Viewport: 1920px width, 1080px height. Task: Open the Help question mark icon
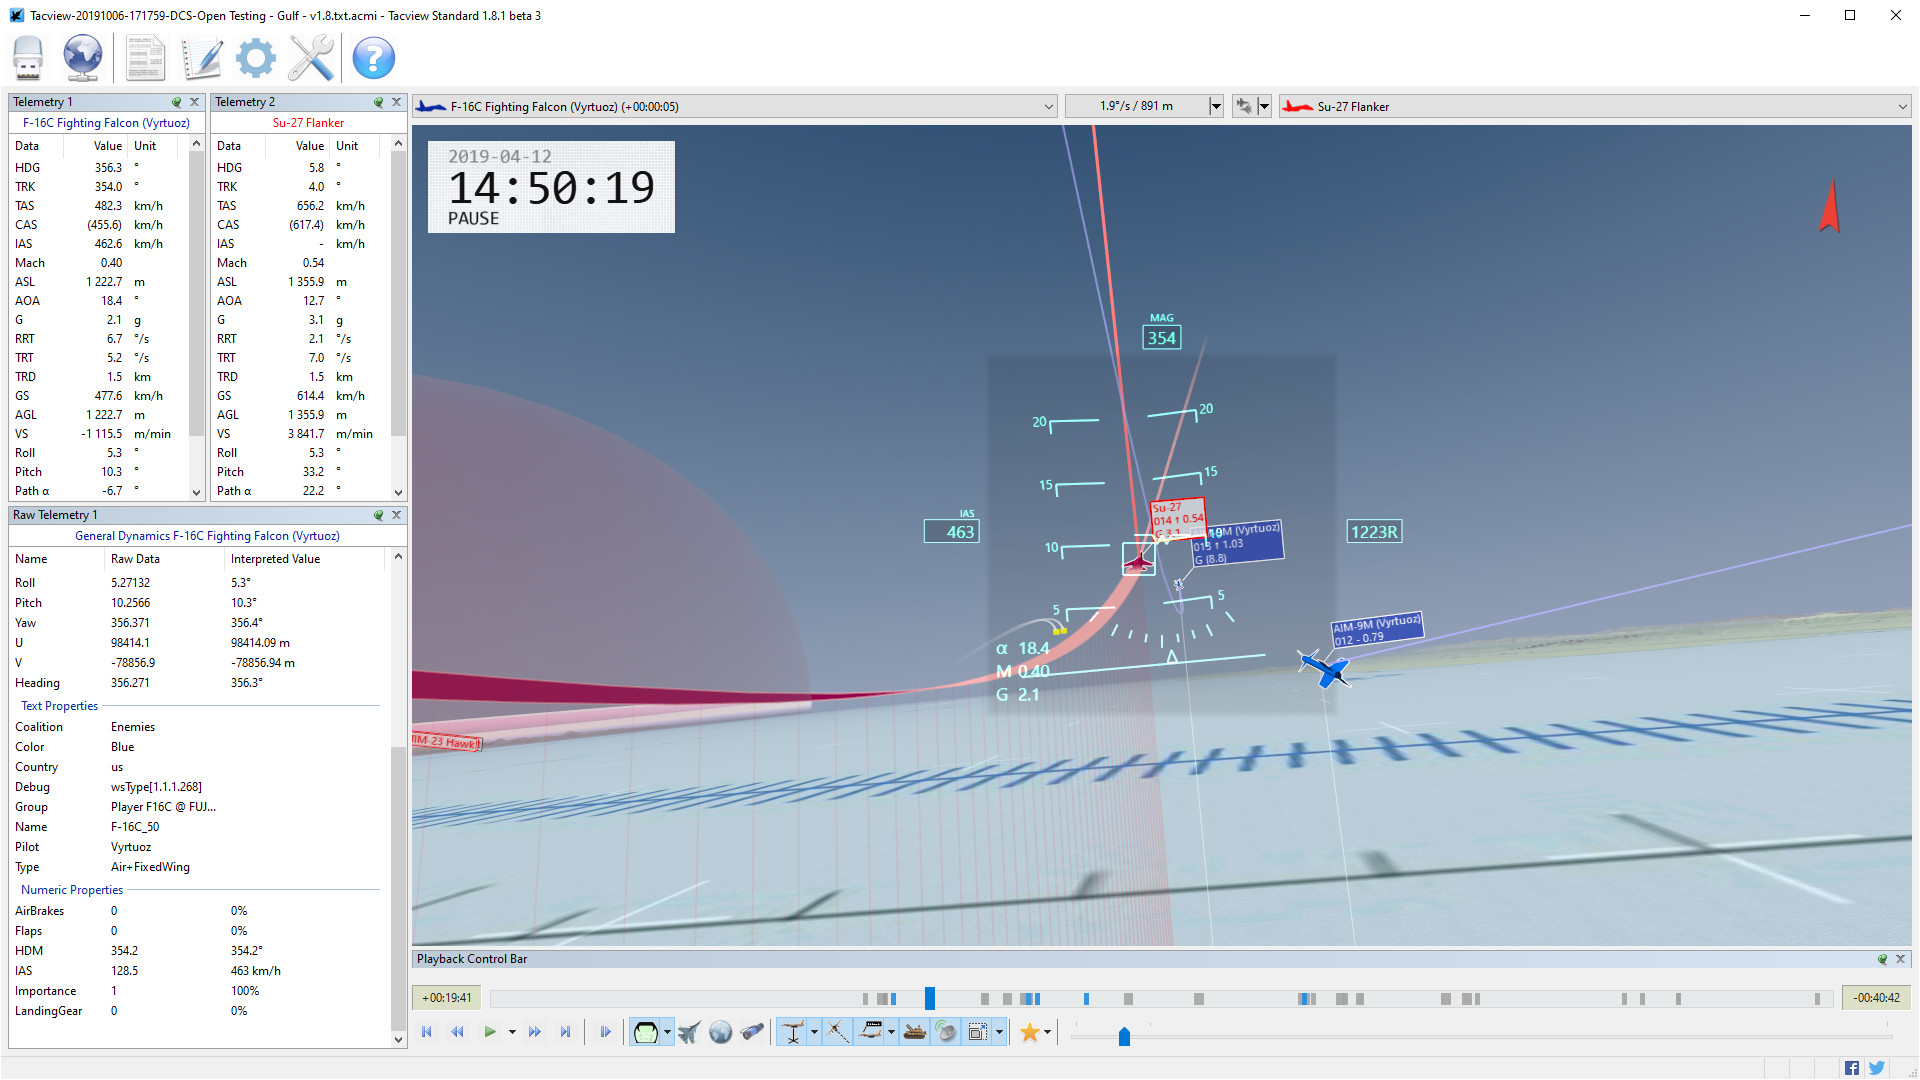(x=374, y=58)
